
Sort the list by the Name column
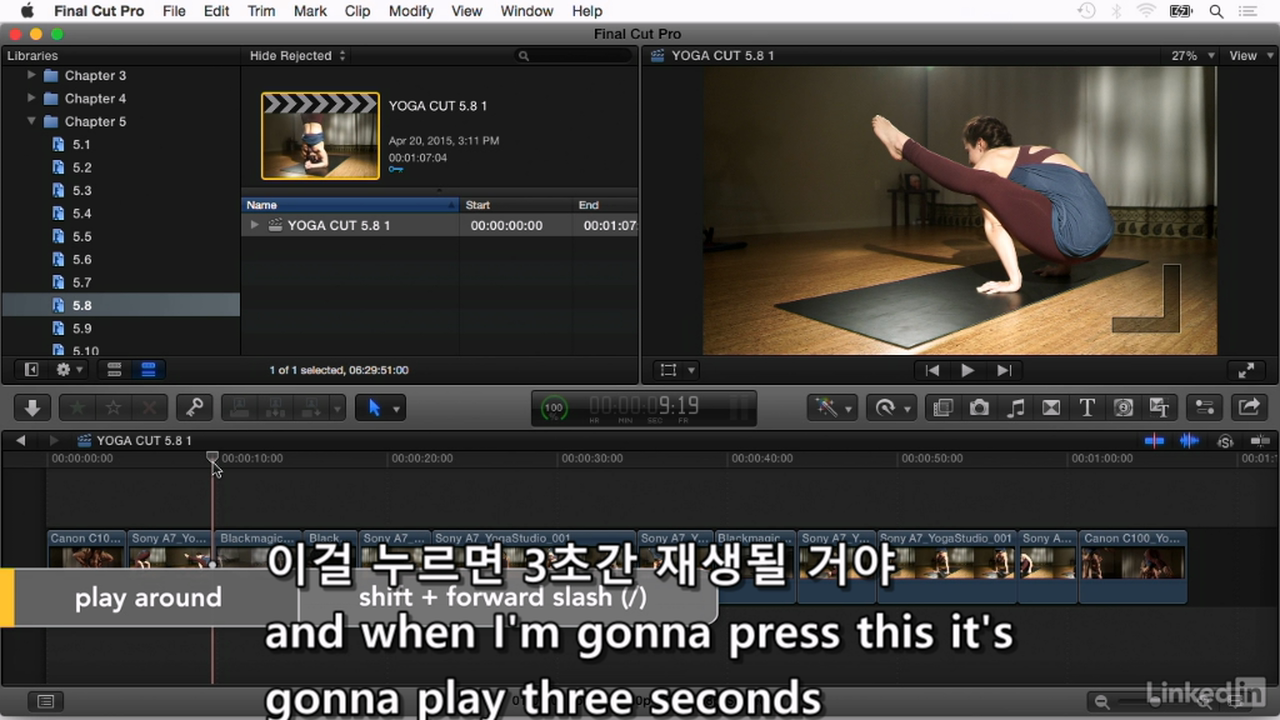tap(350, 205)
